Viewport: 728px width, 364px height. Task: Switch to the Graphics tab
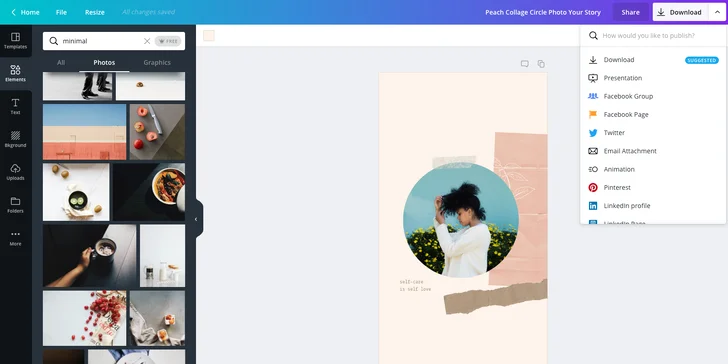tap(157, 62)
